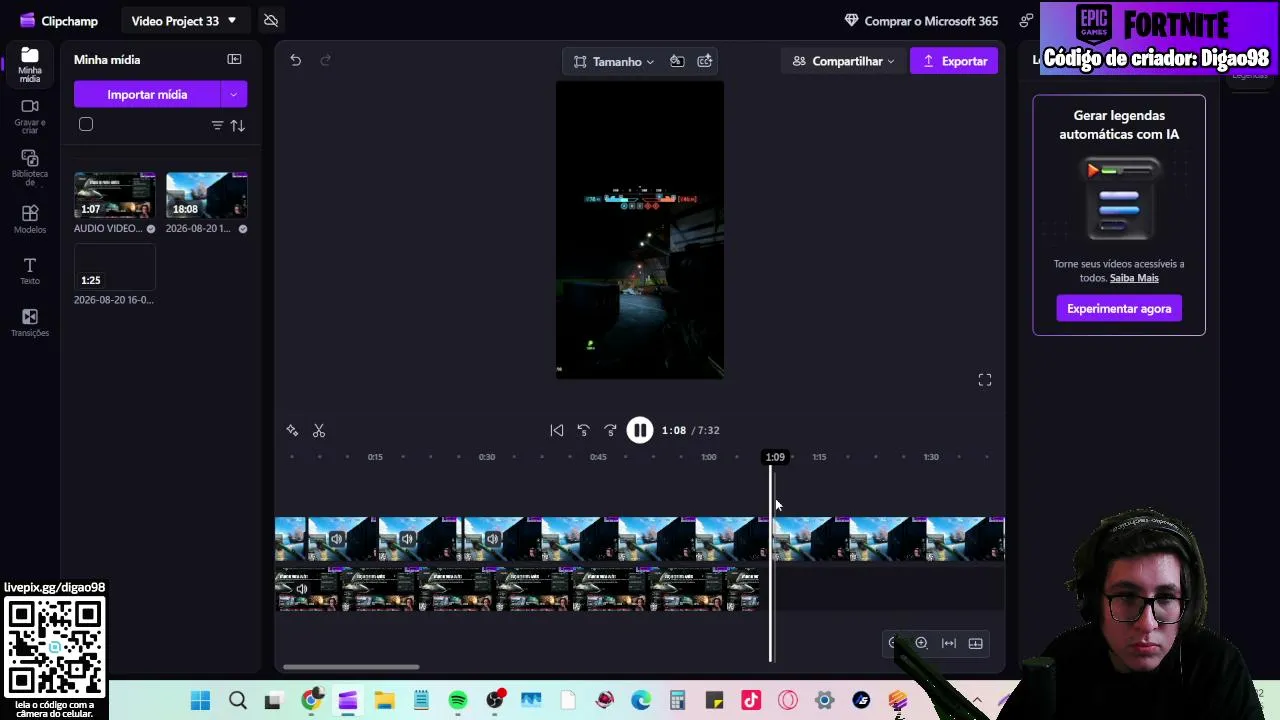This screenshot has width=1280, height=720.
Task: Rewind 5 seconds
Action: click(584, 430)
